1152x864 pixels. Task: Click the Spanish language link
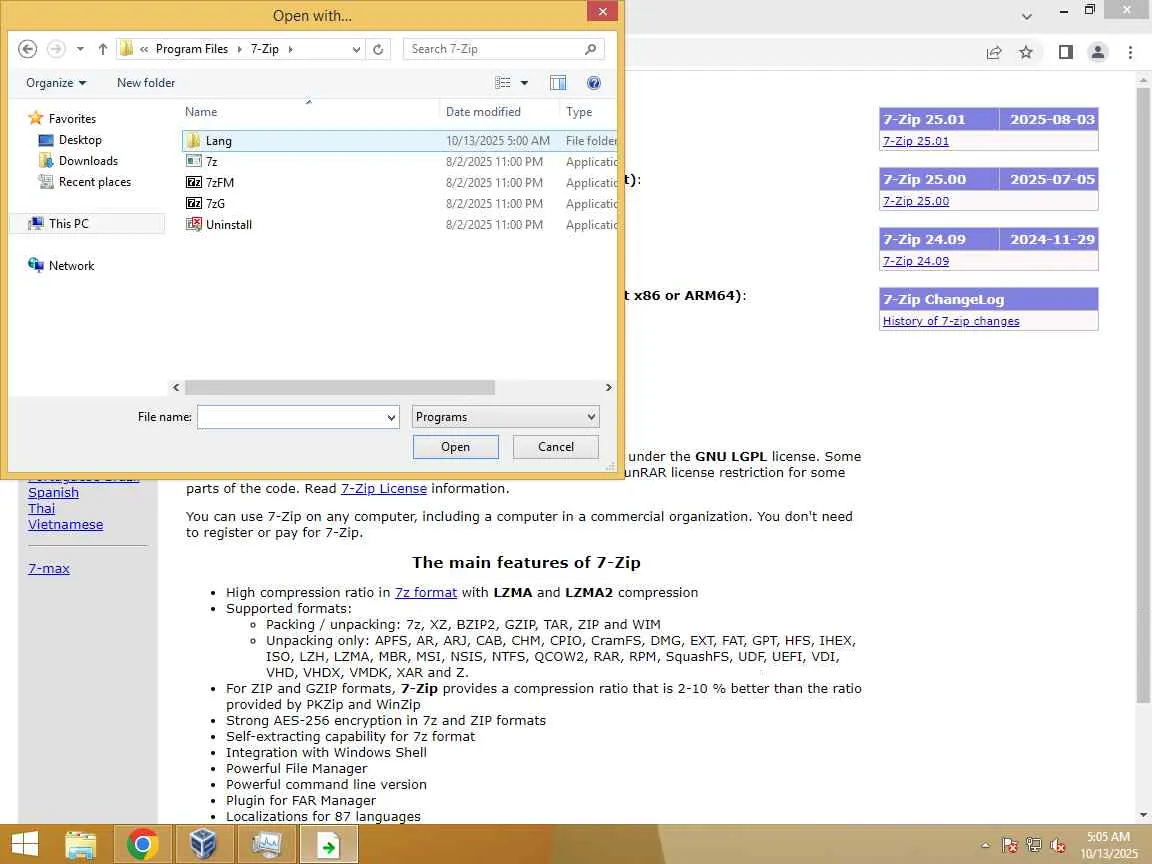tap(53, 493)
